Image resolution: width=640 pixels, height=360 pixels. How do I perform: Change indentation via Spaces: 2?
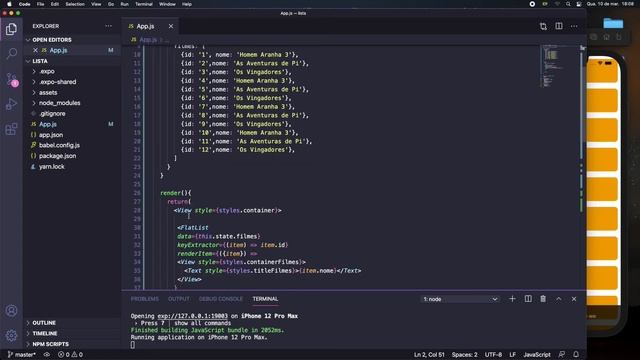pos(464,355)
